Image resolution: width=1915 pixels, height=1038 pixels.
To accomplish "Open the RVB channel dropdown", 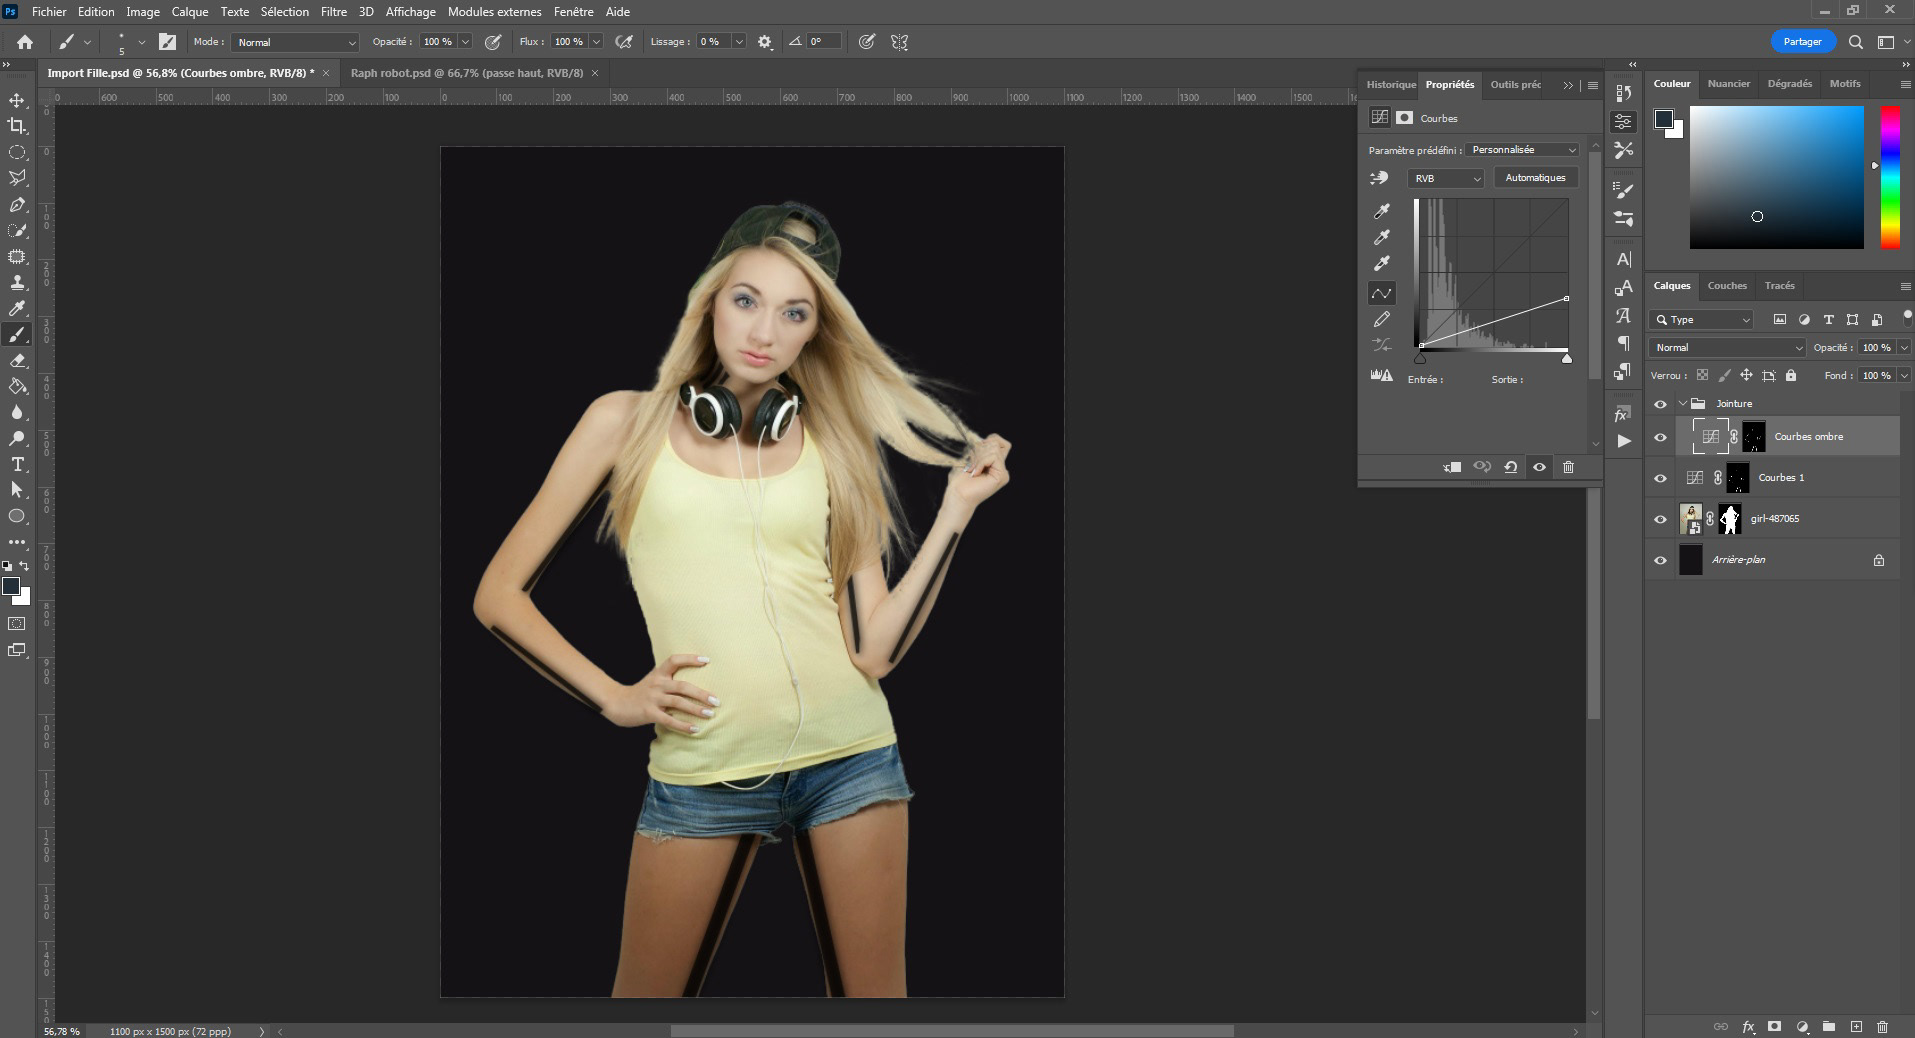I will pos(1446,178).
